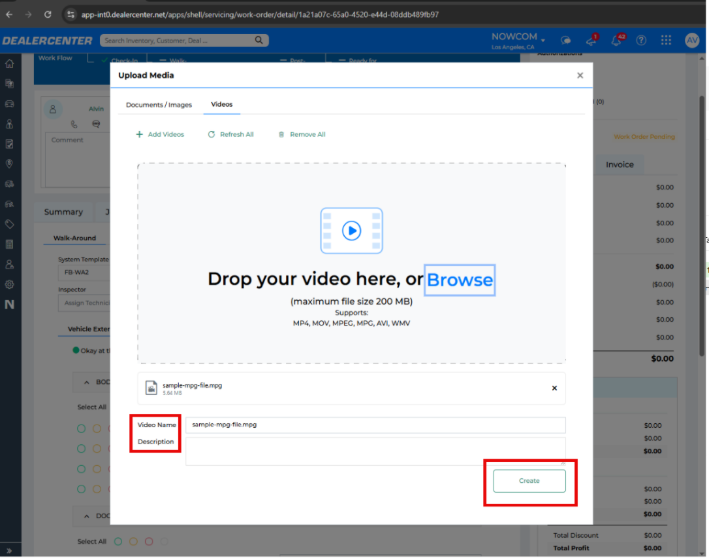Screen dimensions: 709x559
Task: Click the message icon under Alvin
Action: pyautogui.click(x=96, y=124)
